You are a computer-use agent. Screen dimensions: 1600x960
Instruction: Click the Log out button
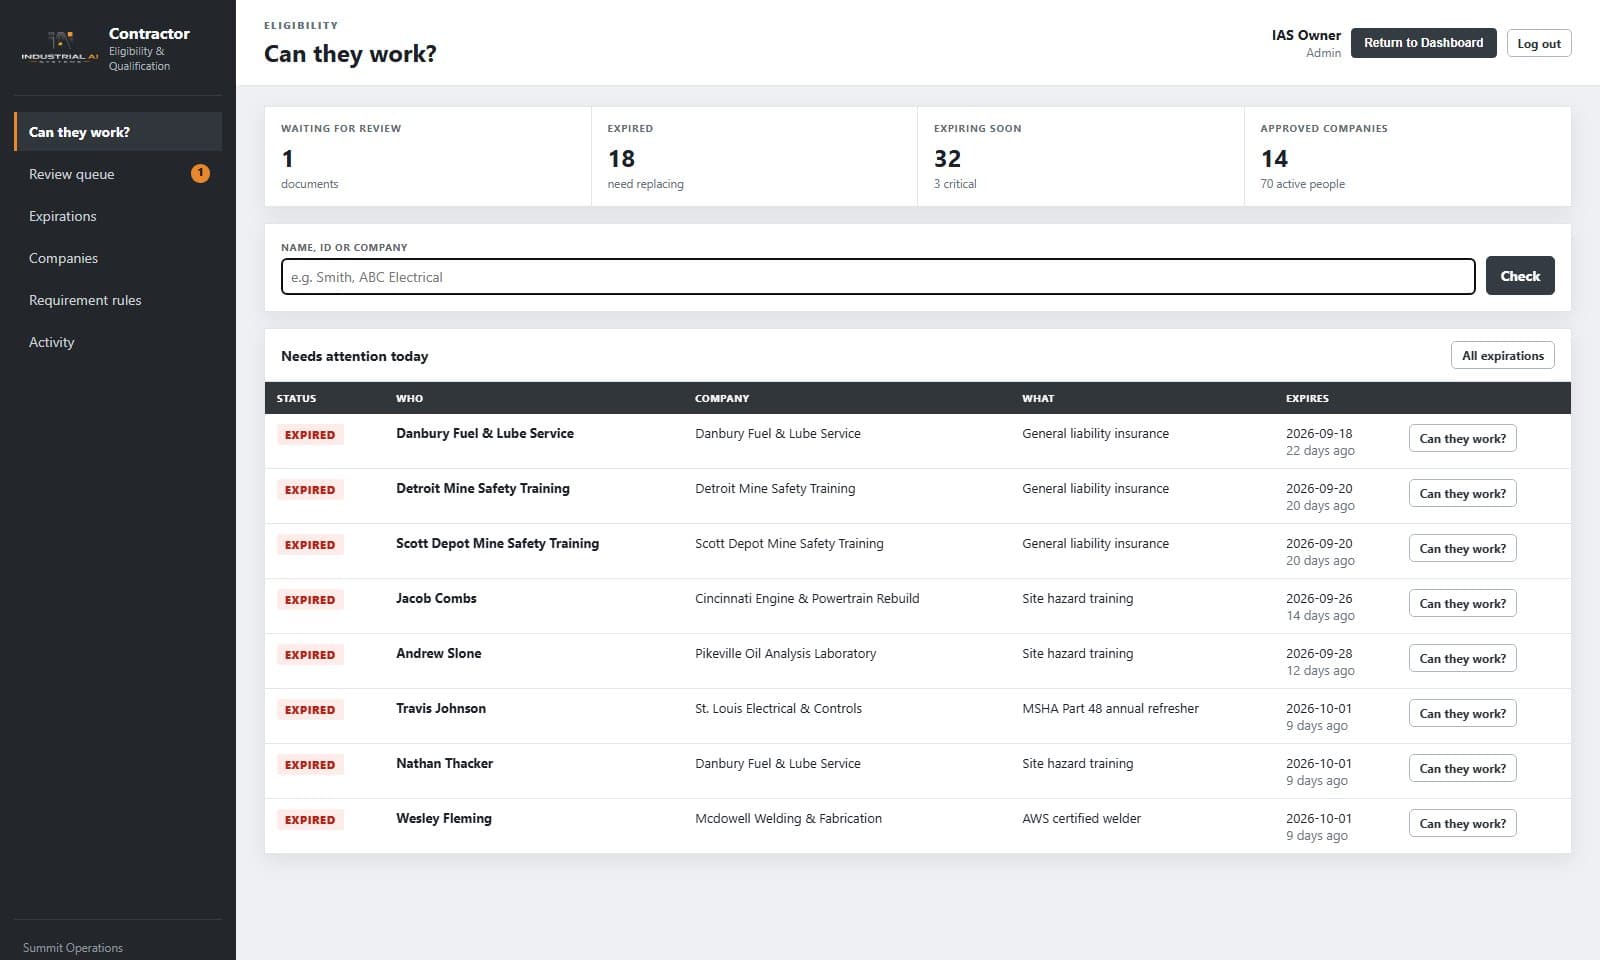point(1538,43)
